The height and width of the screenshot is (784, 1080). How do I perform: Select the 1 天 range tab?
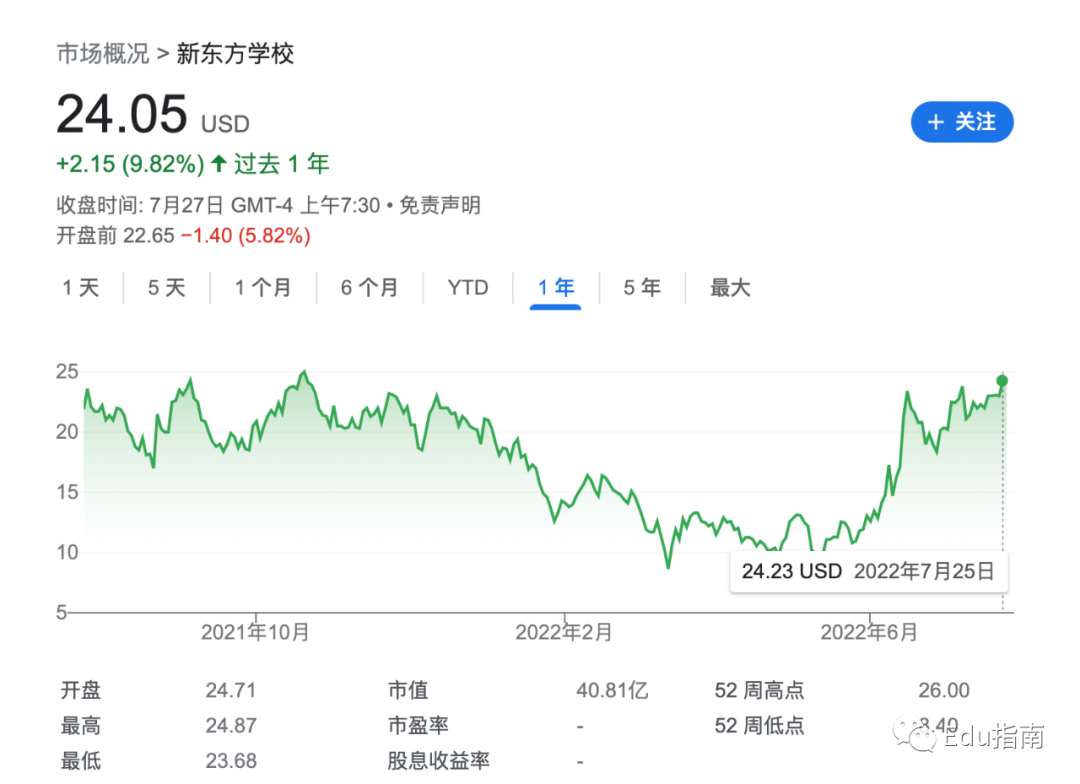[81, 287]
